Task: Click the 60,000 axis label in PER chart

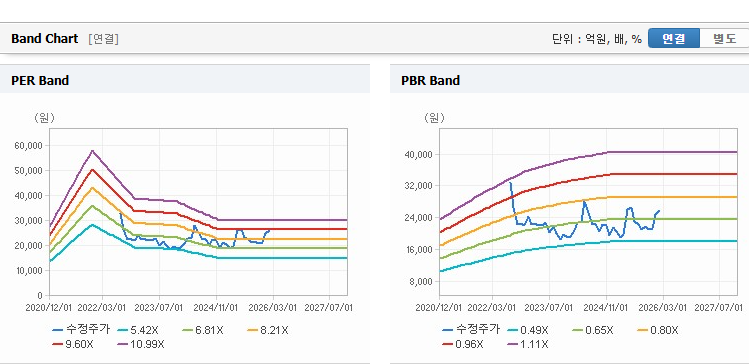Action: point(29,145)
